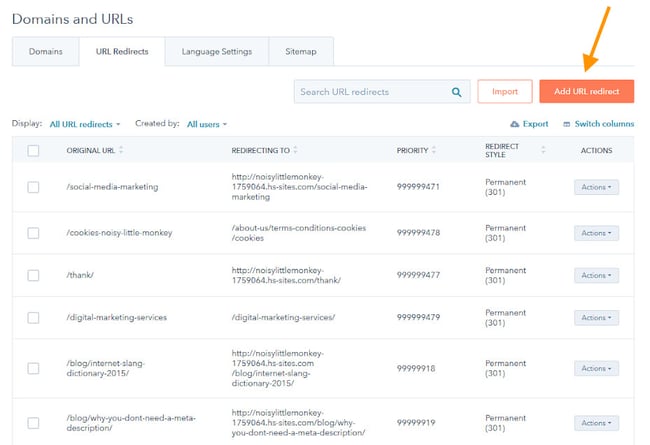Check the /thank/ row checkbox
Viewport: 650px width, 445px height.
(x=33, y=275)
